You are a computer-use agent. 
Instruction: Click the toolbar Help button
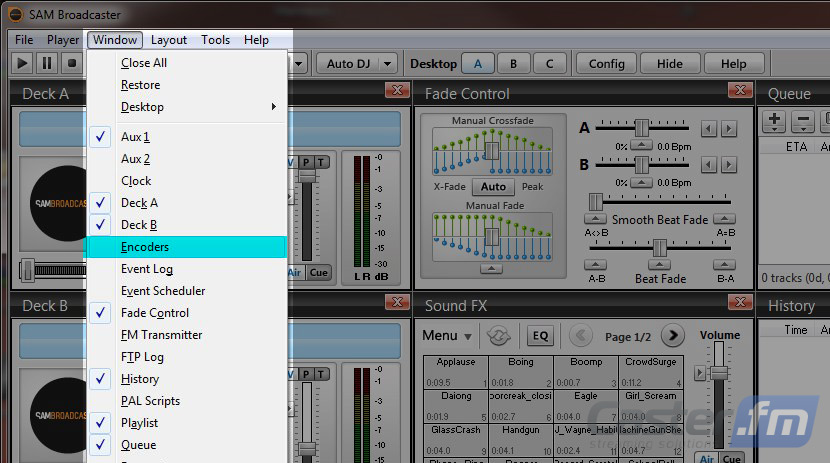(x=734, y=63)
